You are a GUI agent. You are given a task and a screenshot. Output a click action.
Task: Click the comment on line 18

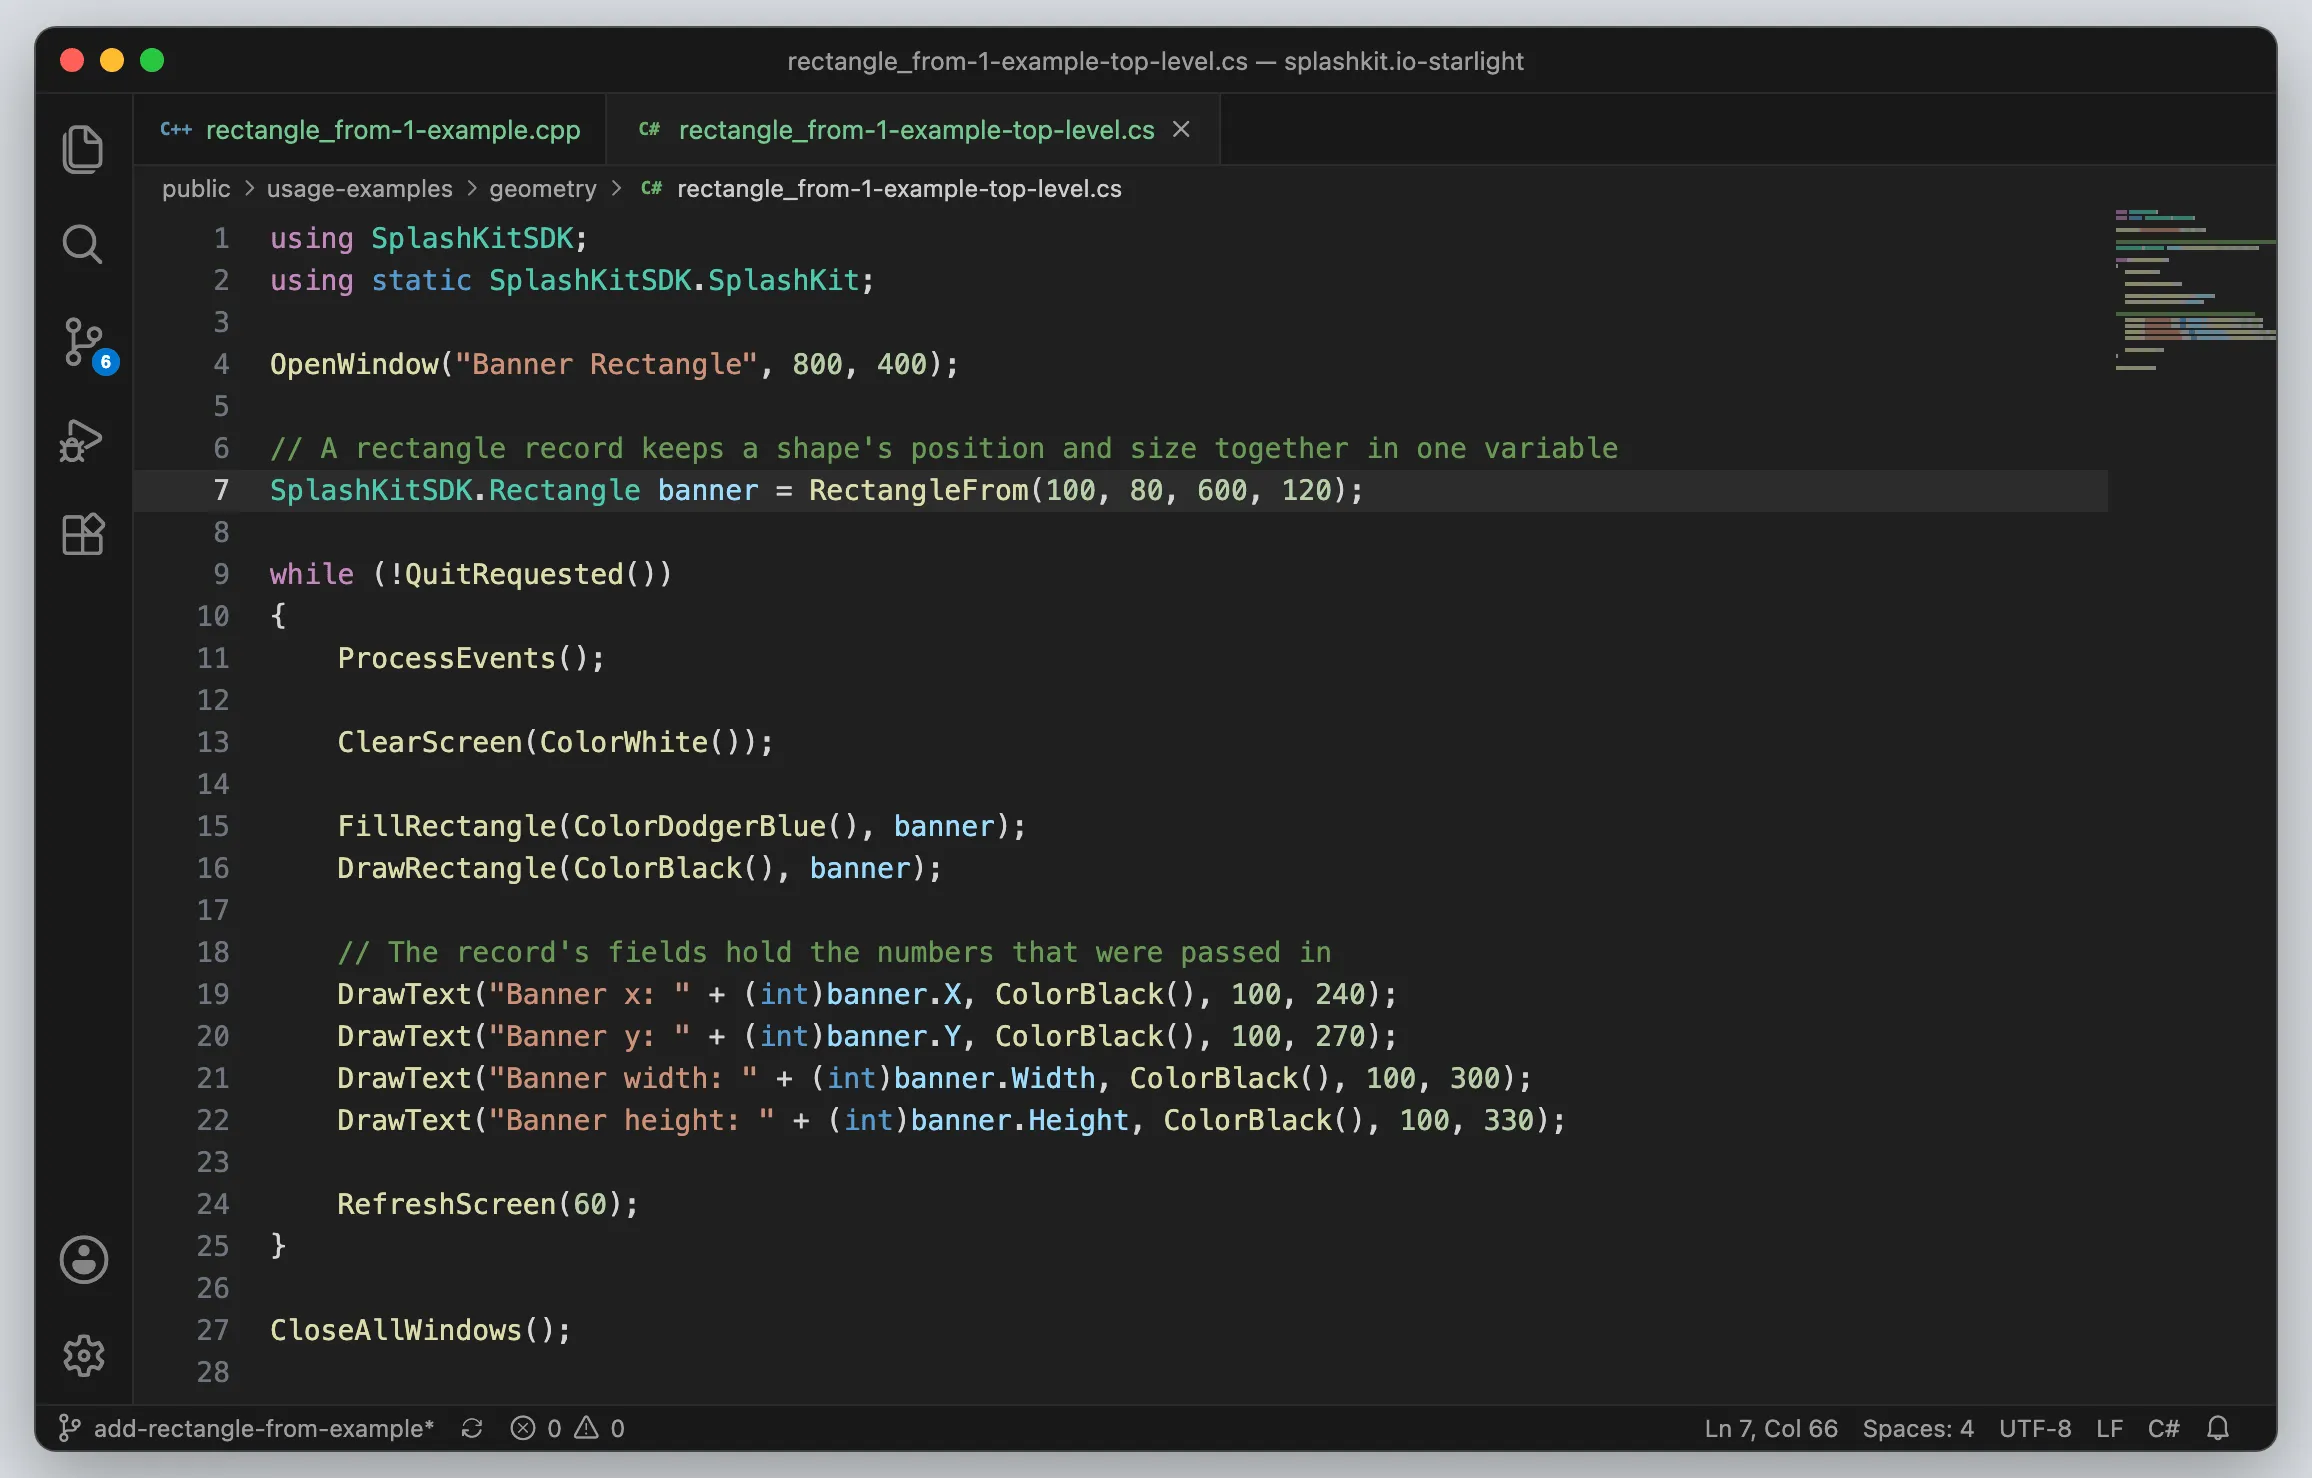click(834, 952)
